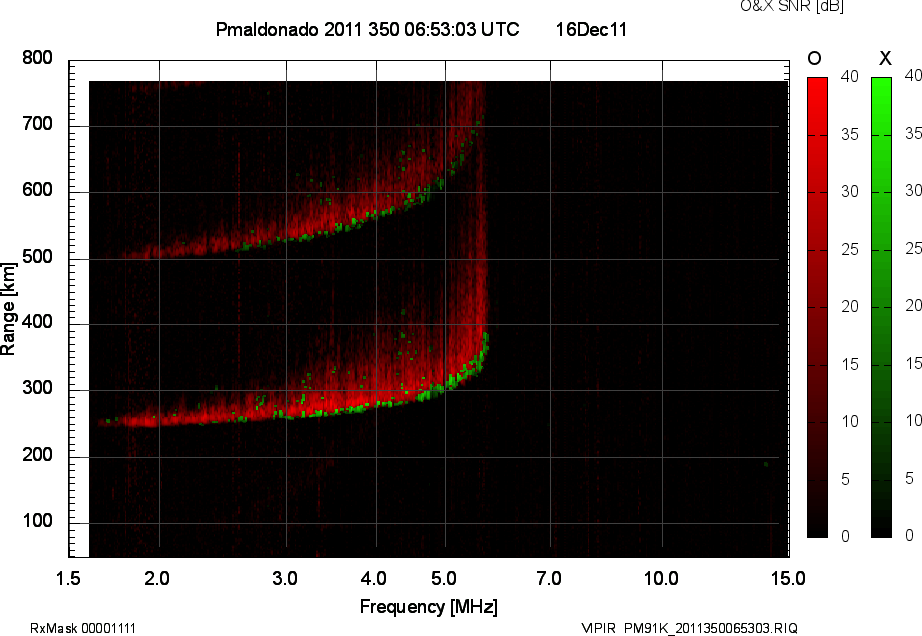The height and width of the screenshot is (636, 922).
Task: Click the 5.0 MHz frequency tick label
Action: click(444, 579)
